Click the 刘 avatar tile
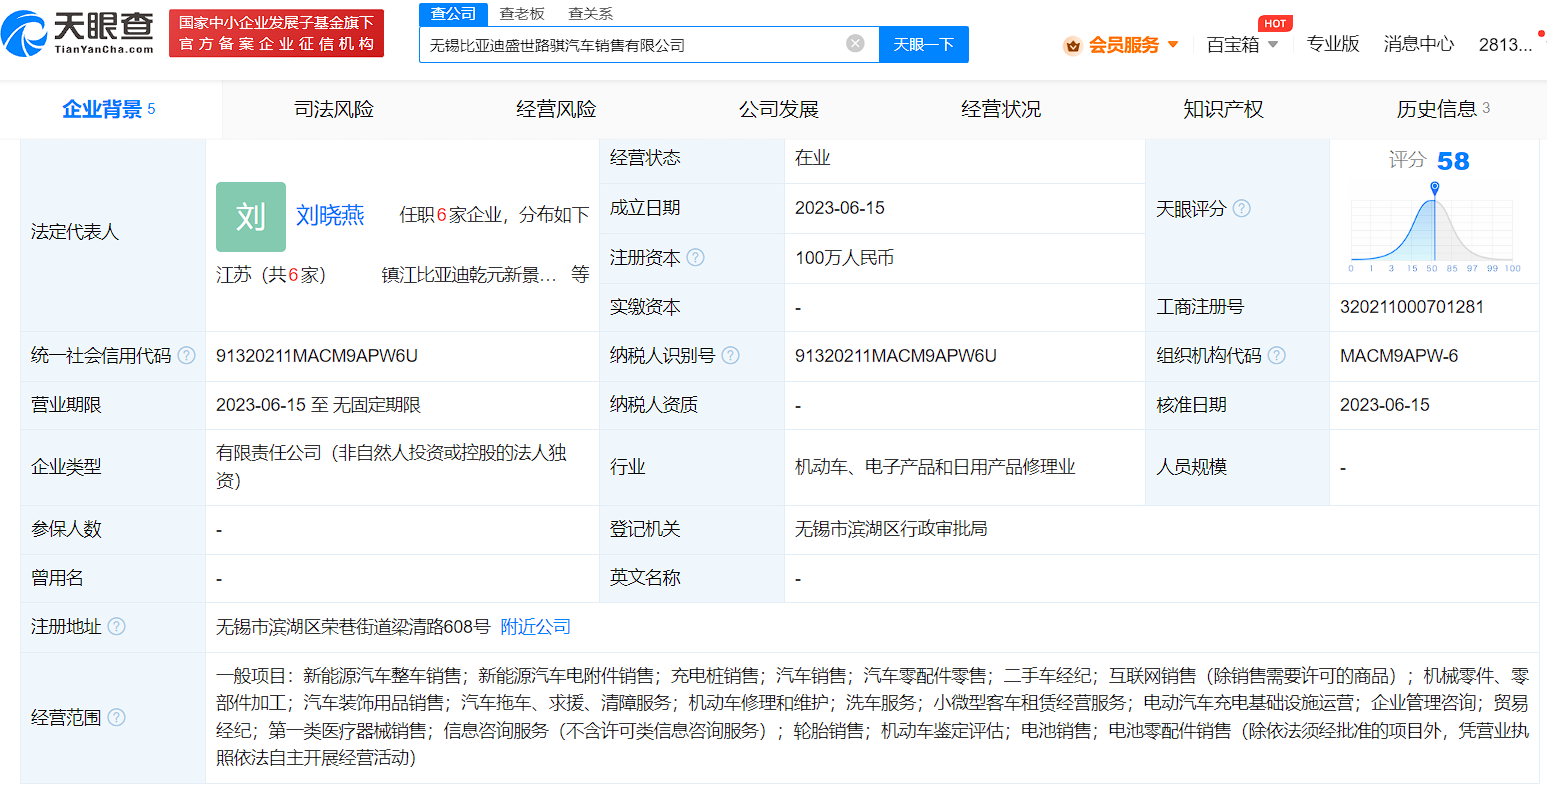 (x=251, y=216)
